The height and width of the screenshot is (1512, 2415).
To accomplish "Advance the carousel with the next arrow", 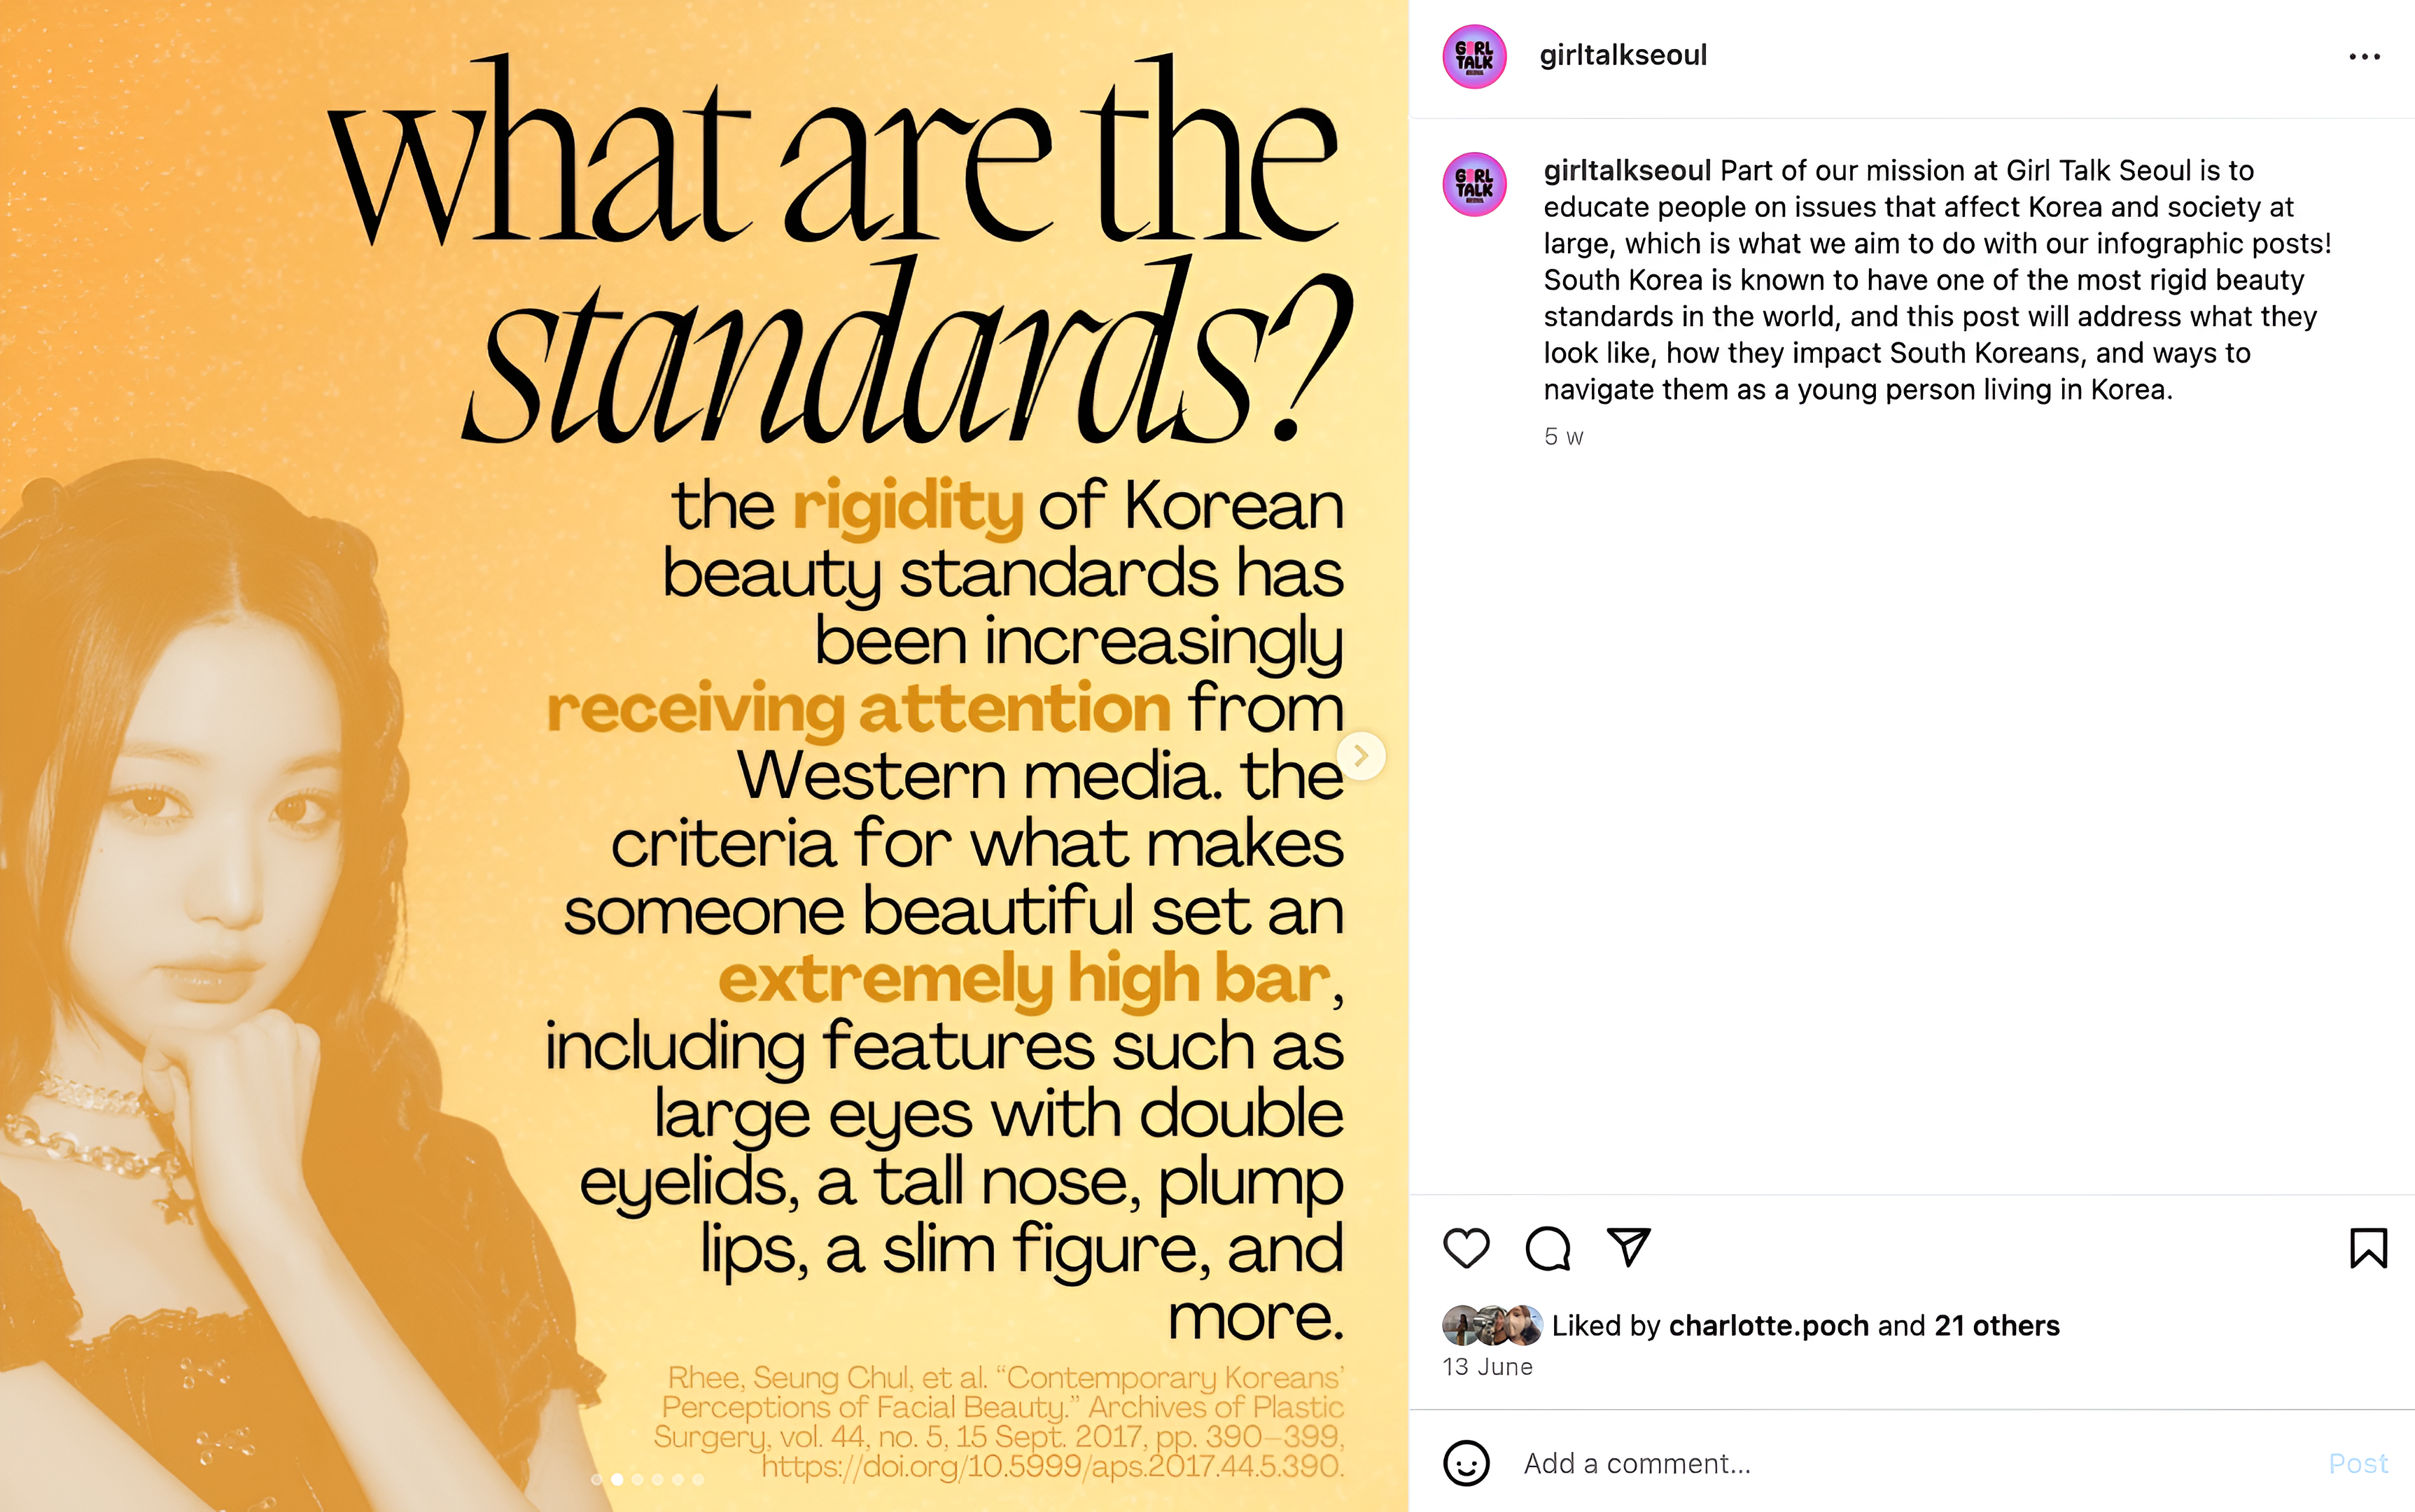I will (1361, 756).
